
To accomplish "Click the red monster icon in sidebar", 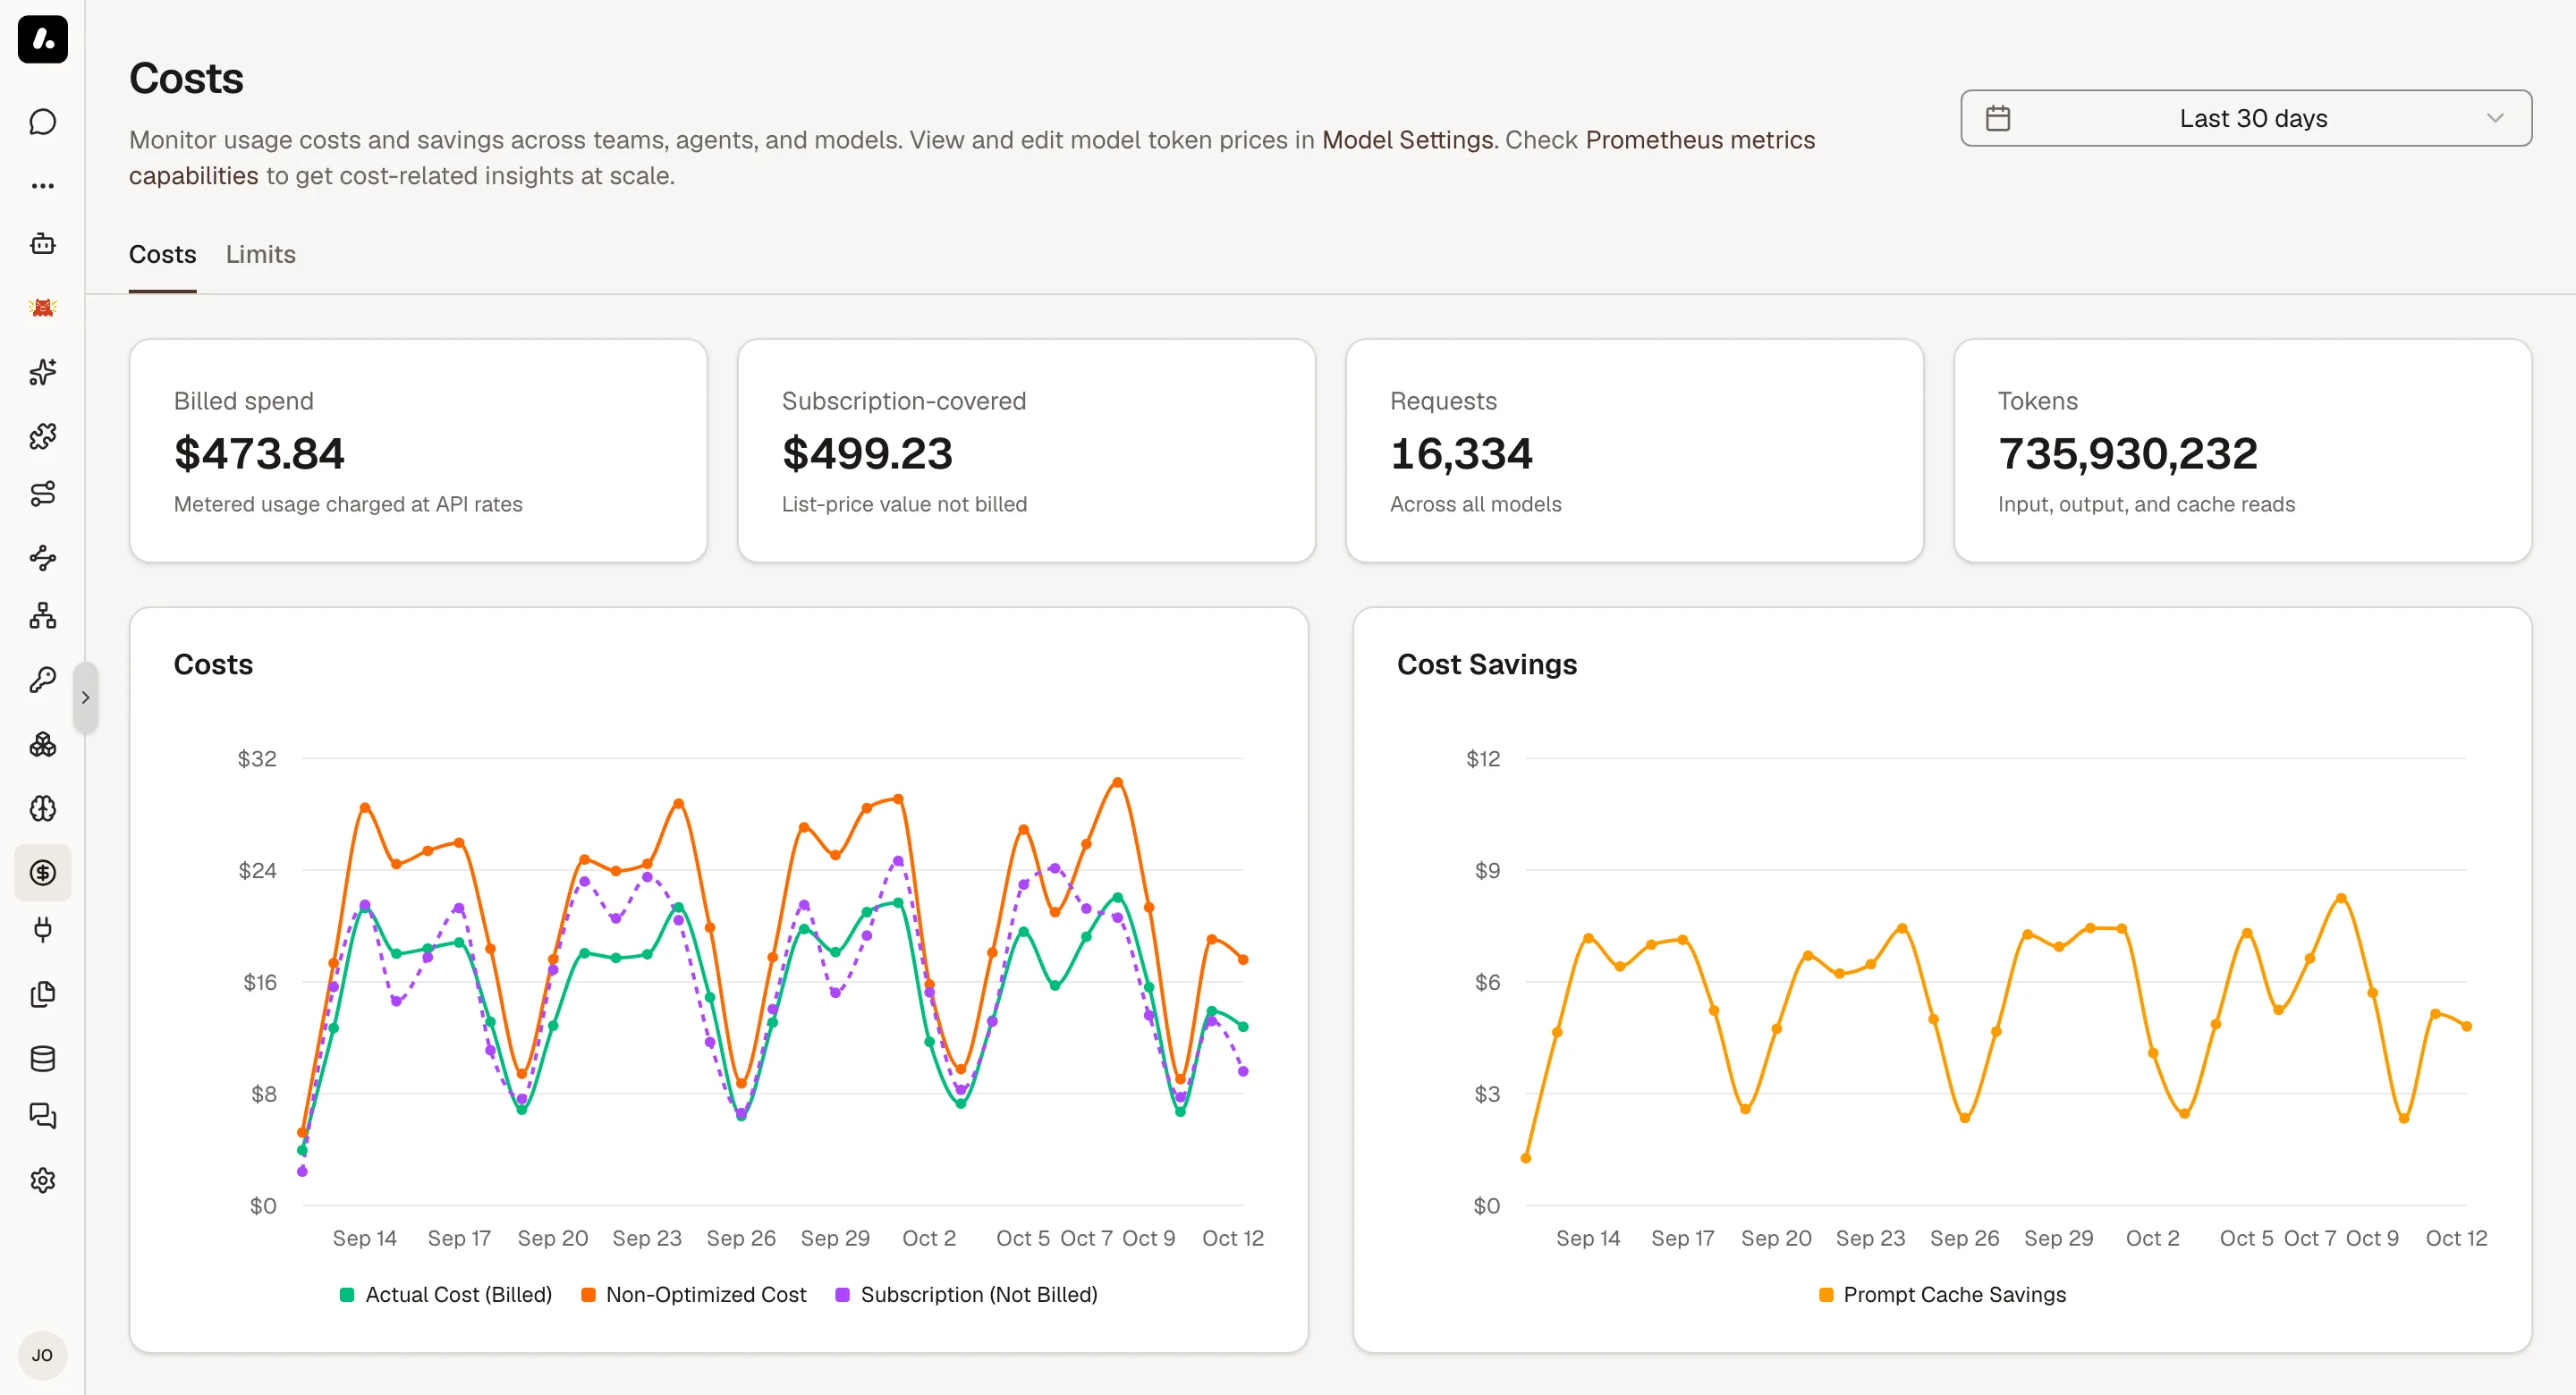I will click(x=42, y=308).
